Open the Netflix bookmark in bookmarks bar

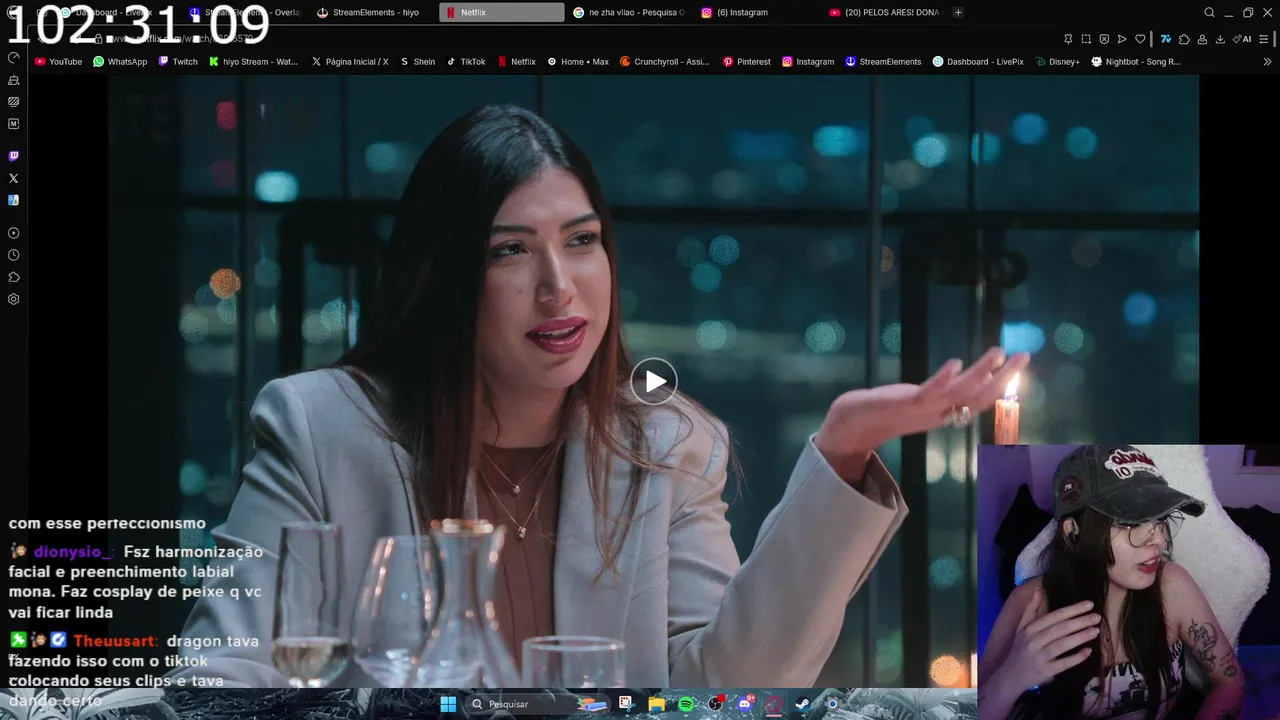[x=517, y=61]
